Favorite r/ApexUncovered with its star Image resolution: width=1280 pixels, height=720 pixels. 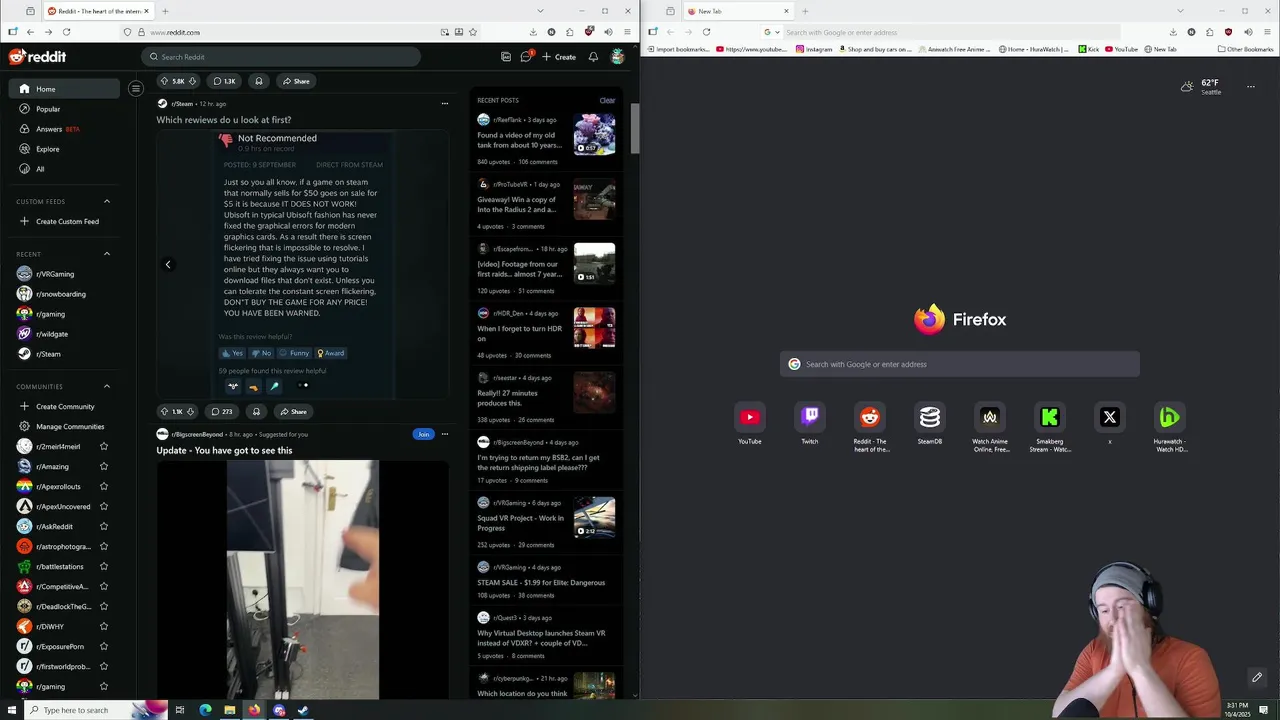tap(104, 506)
